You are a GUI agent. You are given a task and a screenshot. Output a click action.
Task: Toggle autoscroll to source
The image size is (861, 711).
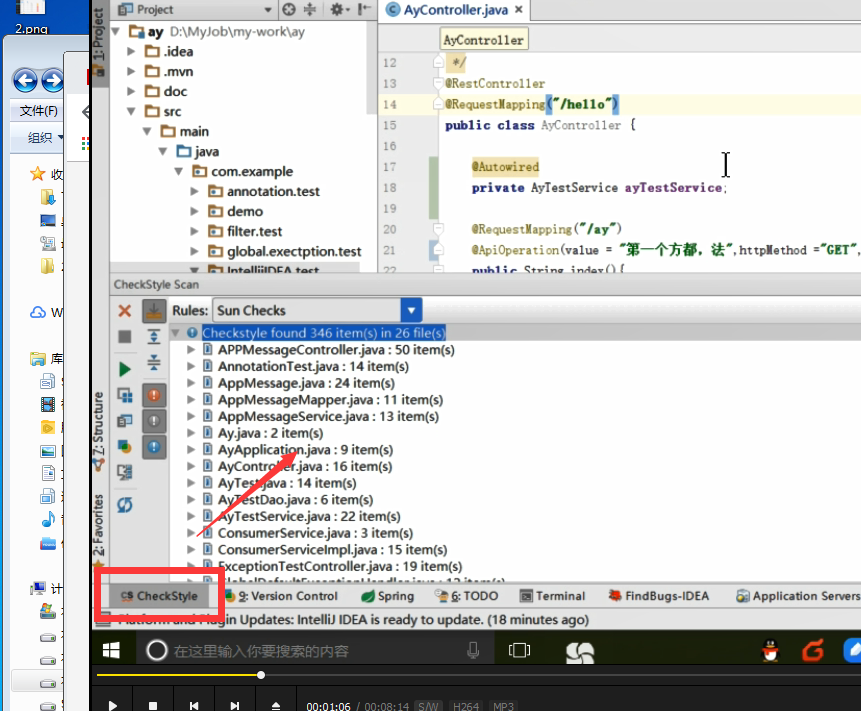pos(154,311)
